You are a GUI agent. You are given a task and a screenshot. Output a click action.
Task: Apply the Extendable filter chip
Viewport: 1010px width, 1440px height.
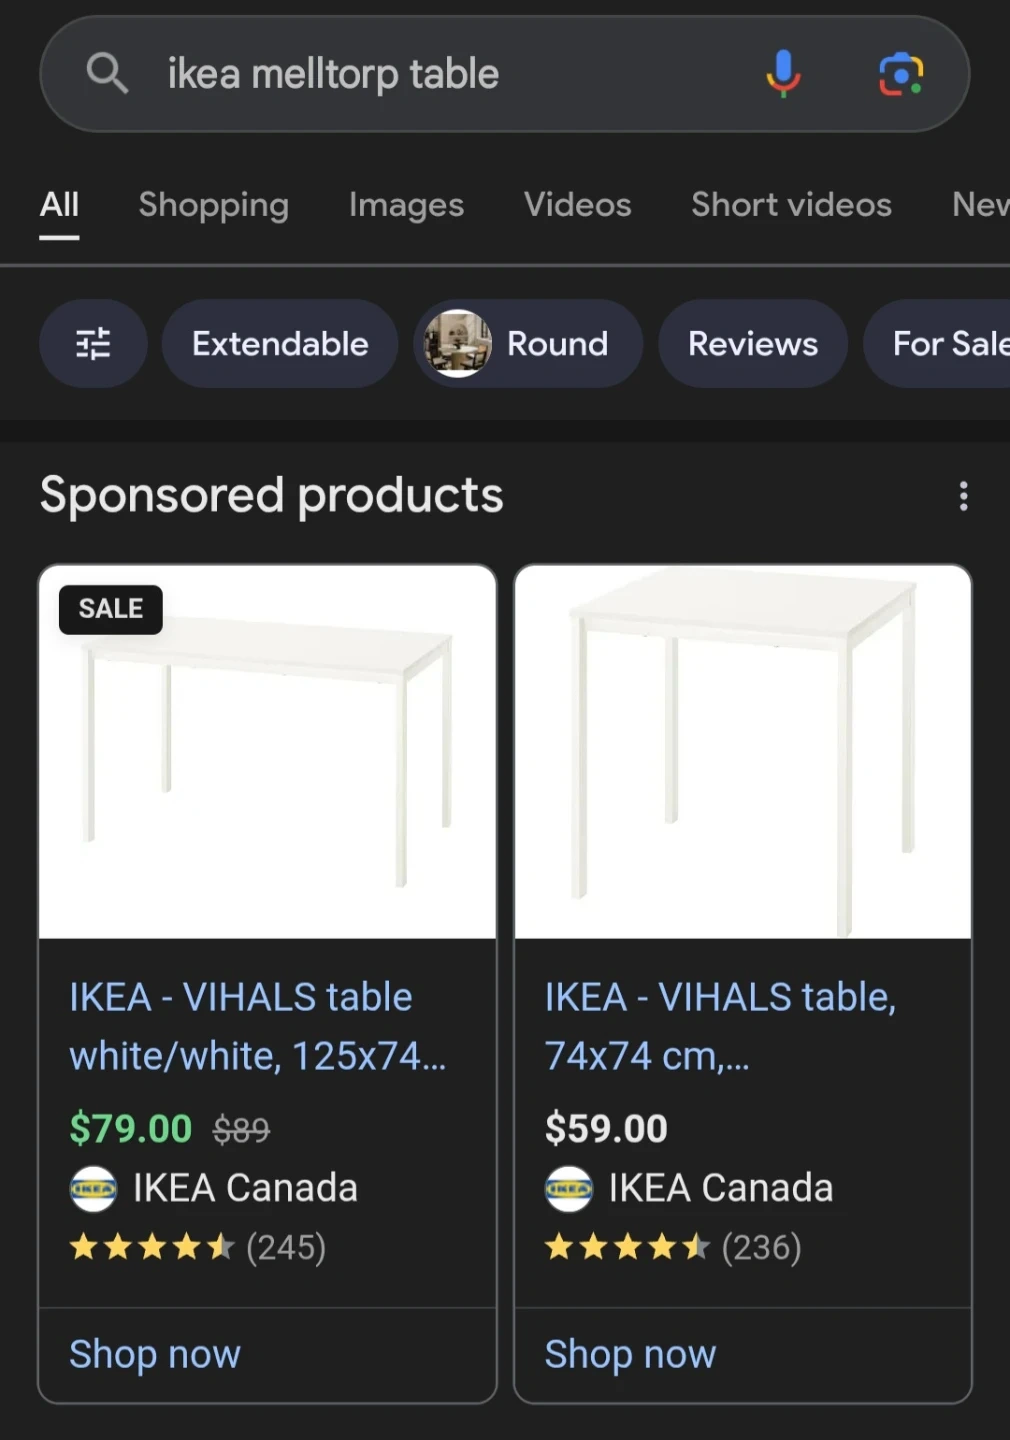coord(280,344)
